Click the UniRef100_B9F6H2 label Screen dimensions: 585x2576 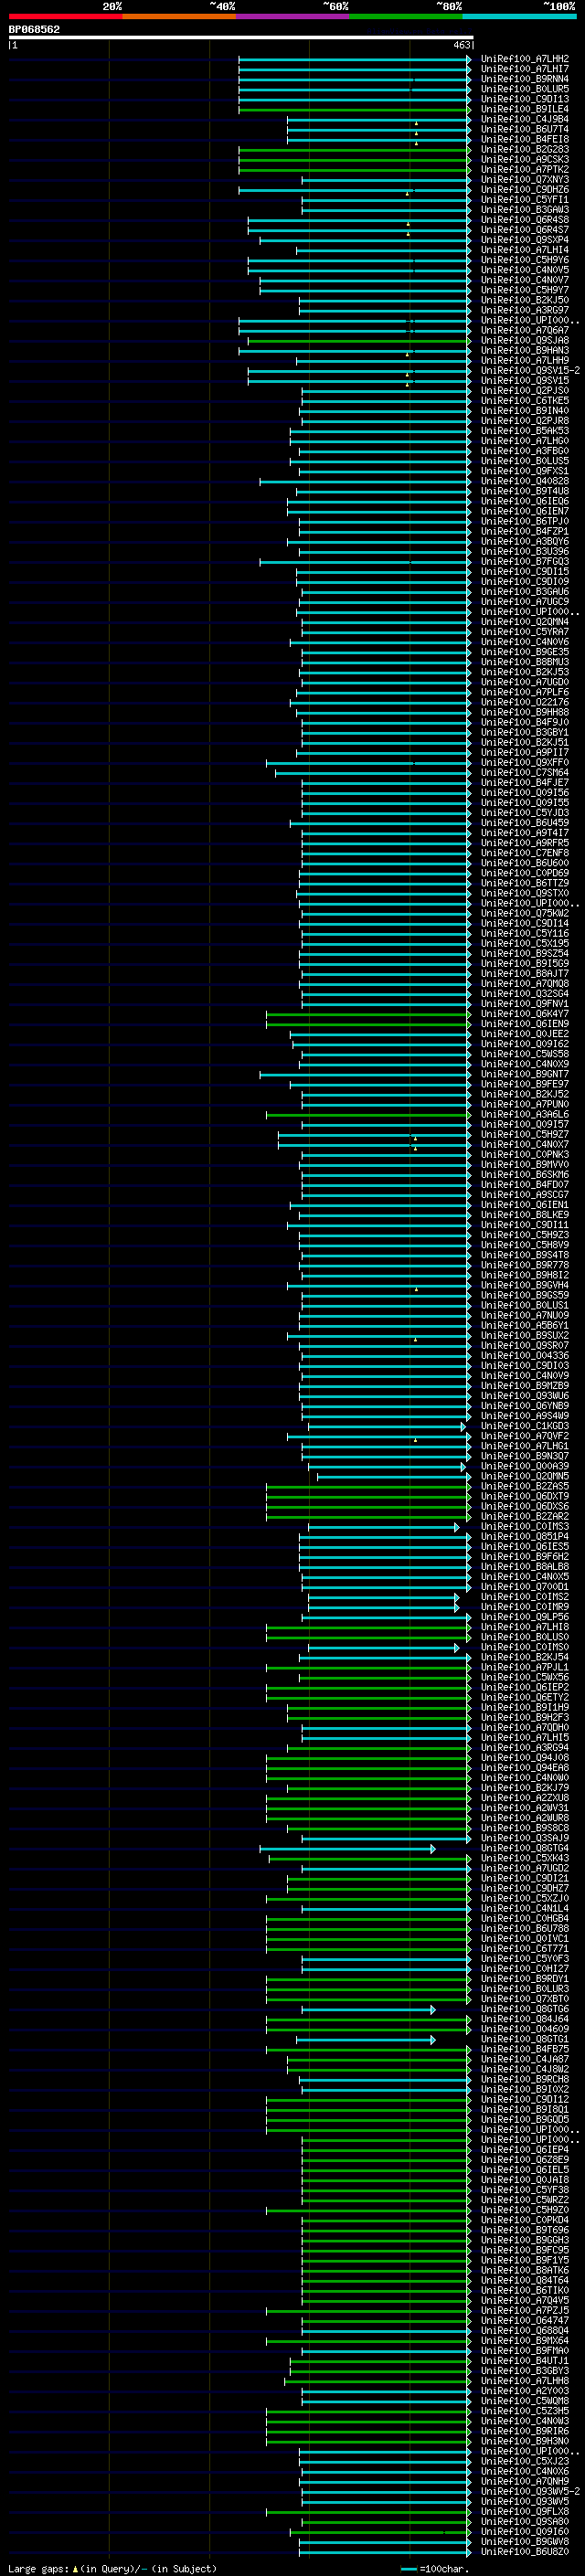(525, 1557)
